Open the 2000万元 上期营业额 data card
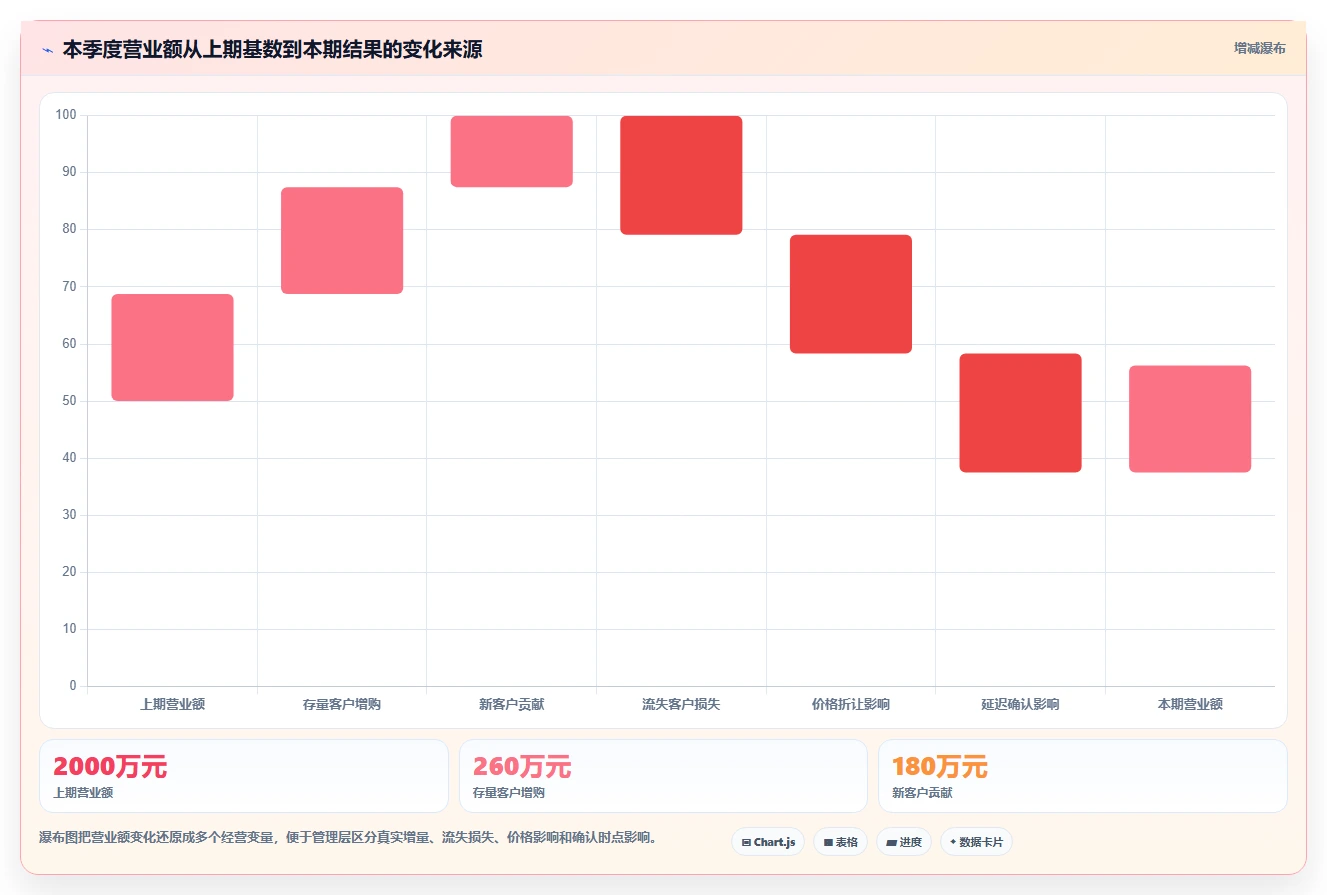This screenshot has height=895, width=1327. pyautogui.click(x=243, y=776)
